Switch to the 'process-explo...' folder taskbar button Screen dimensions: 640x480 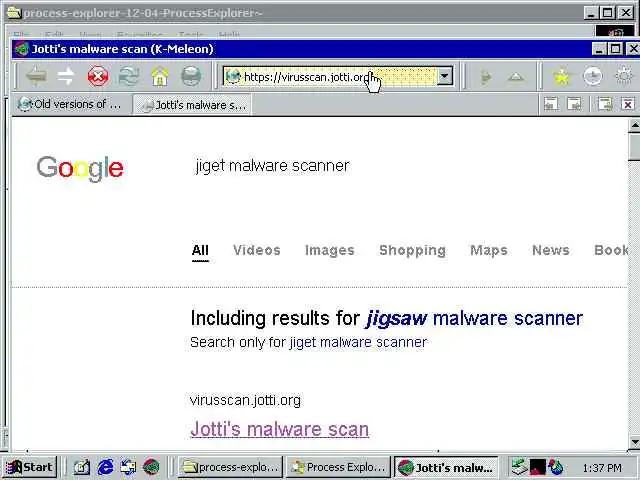(231, 467)
